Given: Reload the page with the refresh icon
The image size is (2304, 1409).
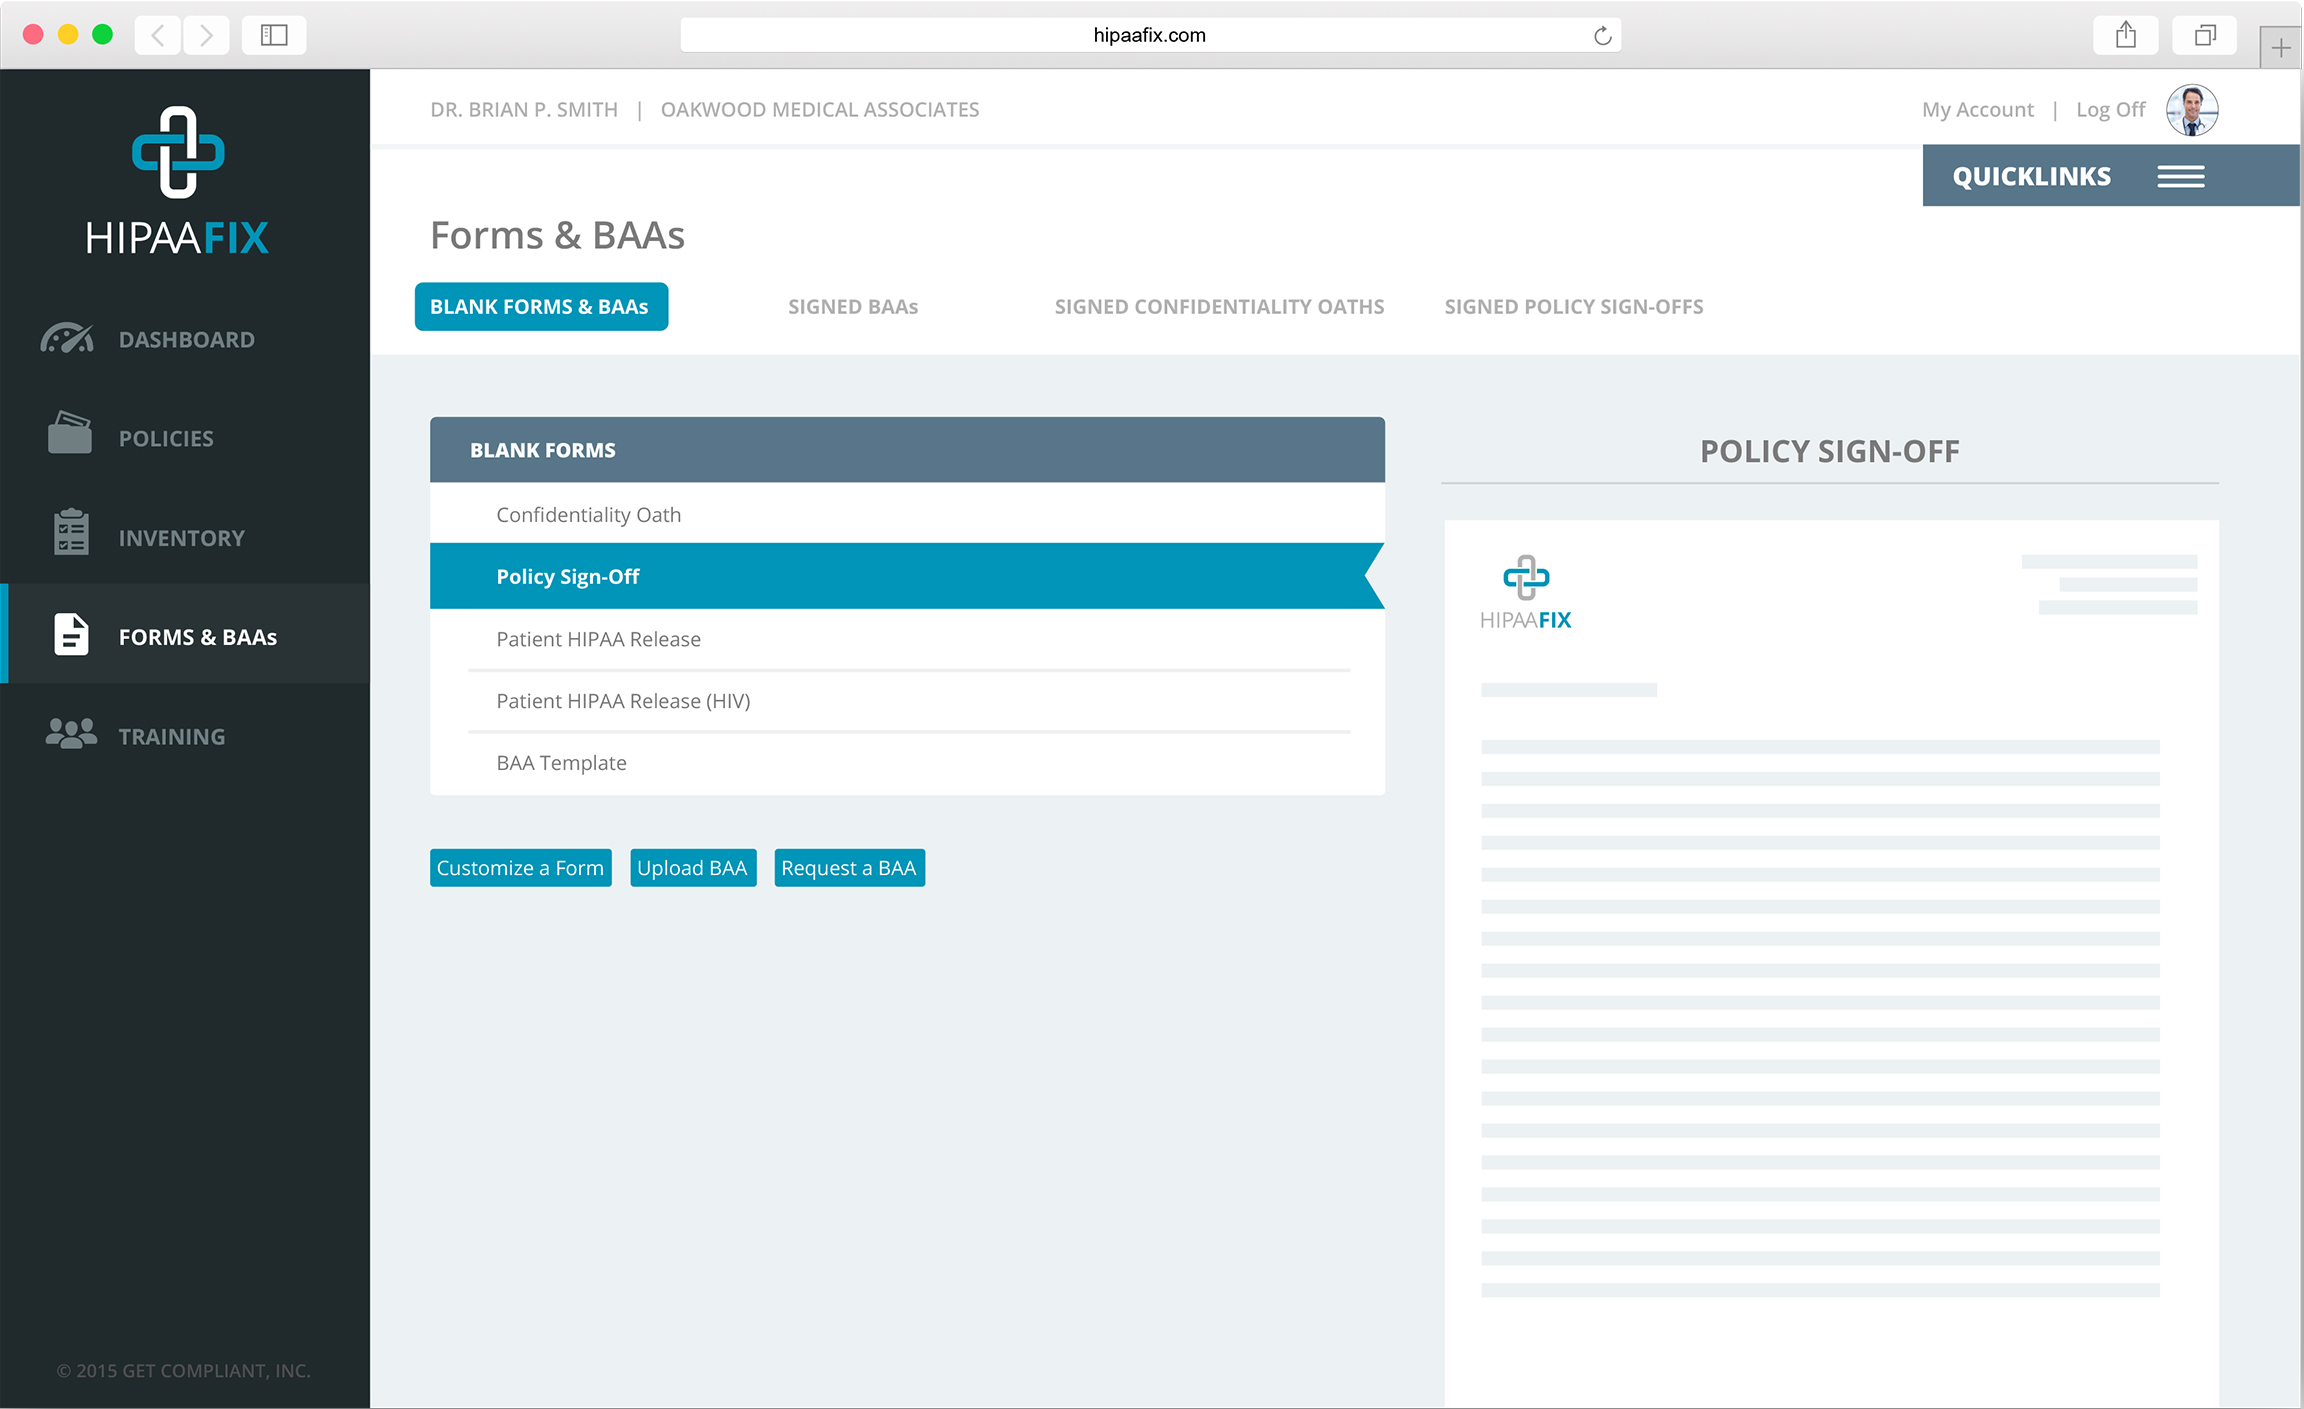Looking at the screenshot, I should point(1602,36).
